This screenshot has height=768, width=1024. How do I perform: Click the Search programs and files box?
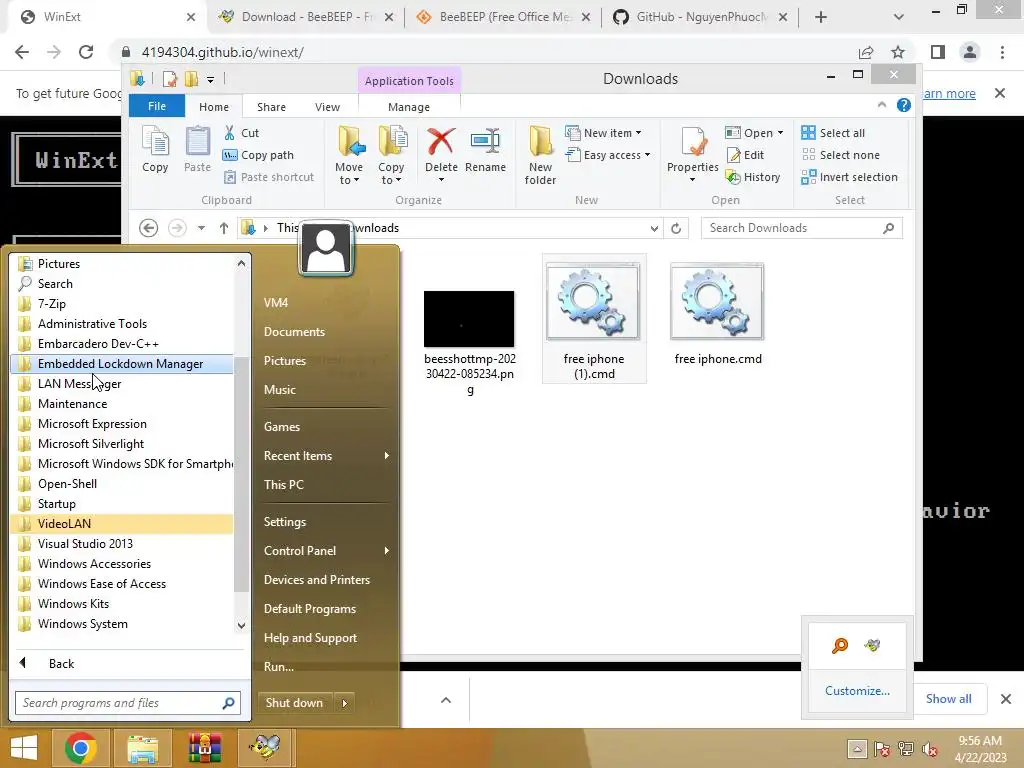pyautogui.click(x=128, y=703)
